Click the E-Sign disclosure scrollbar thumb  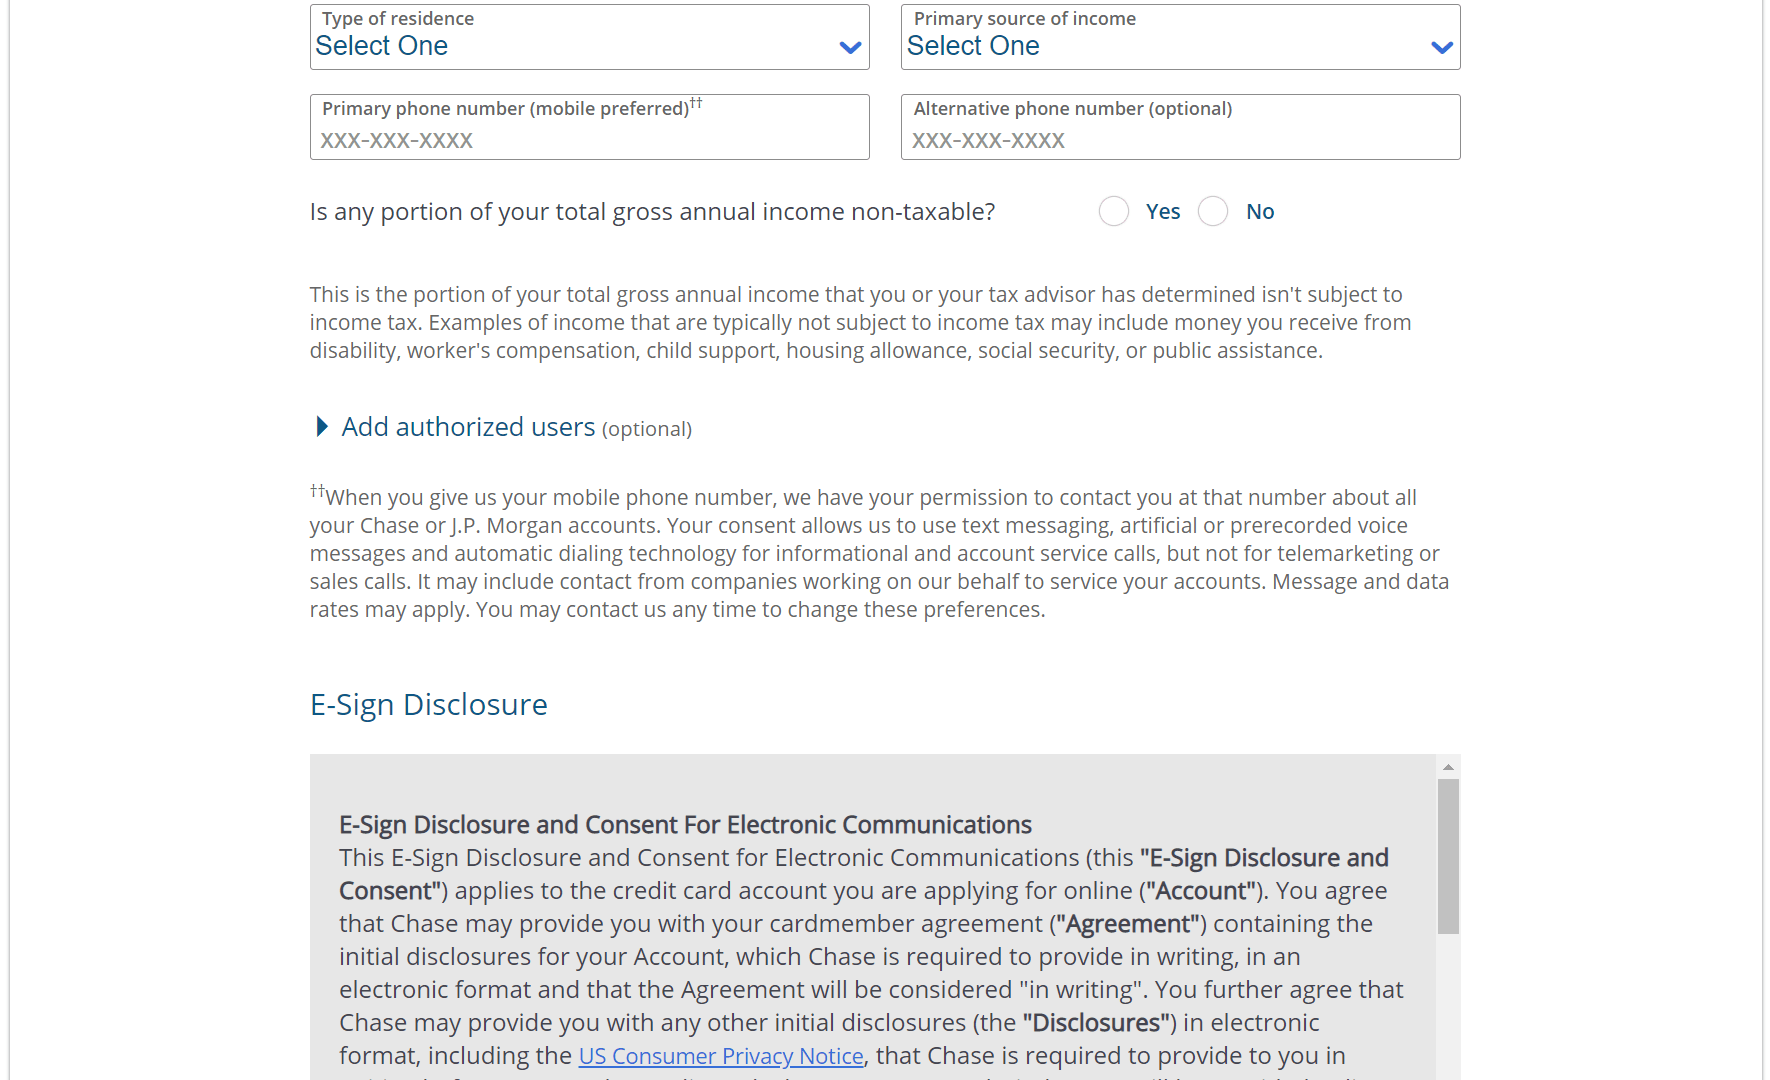click(1447, 856)
